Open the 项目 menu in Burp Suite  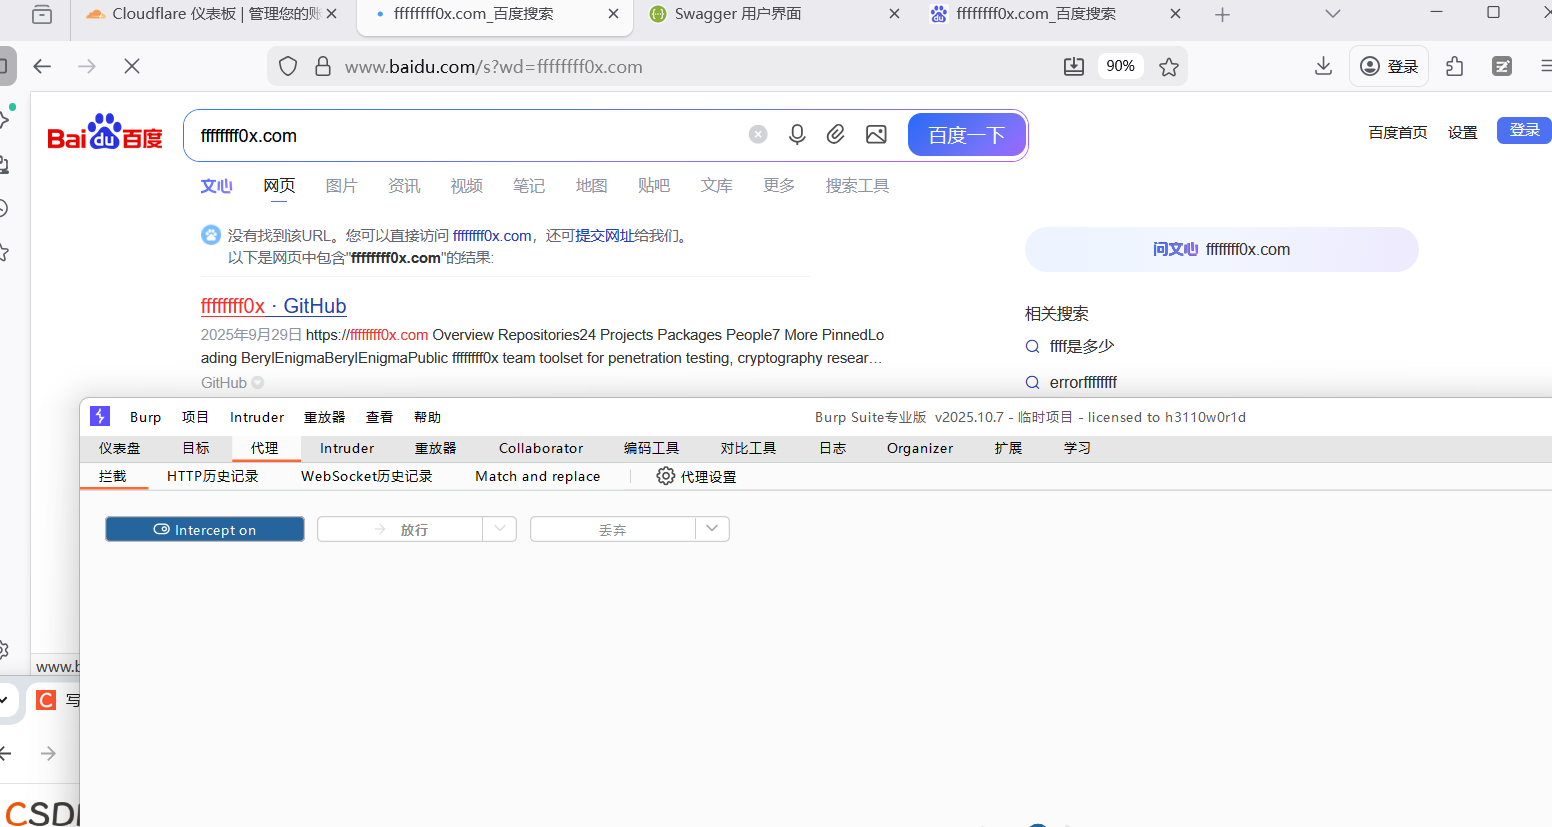click(x=195, y=417)
